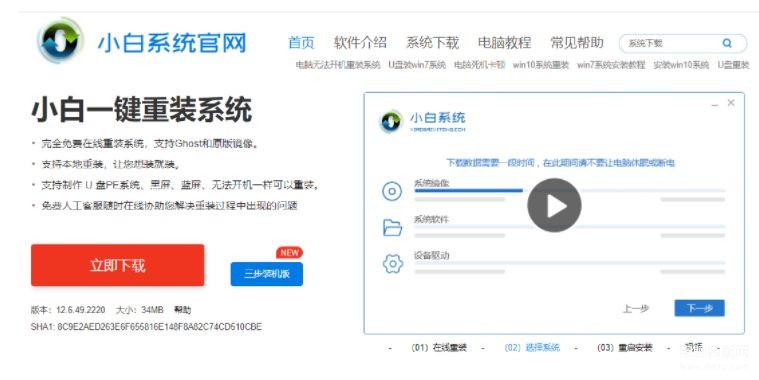
Task: Click the 下载数据需要一段时间 notice text
Action: [560, 163]
